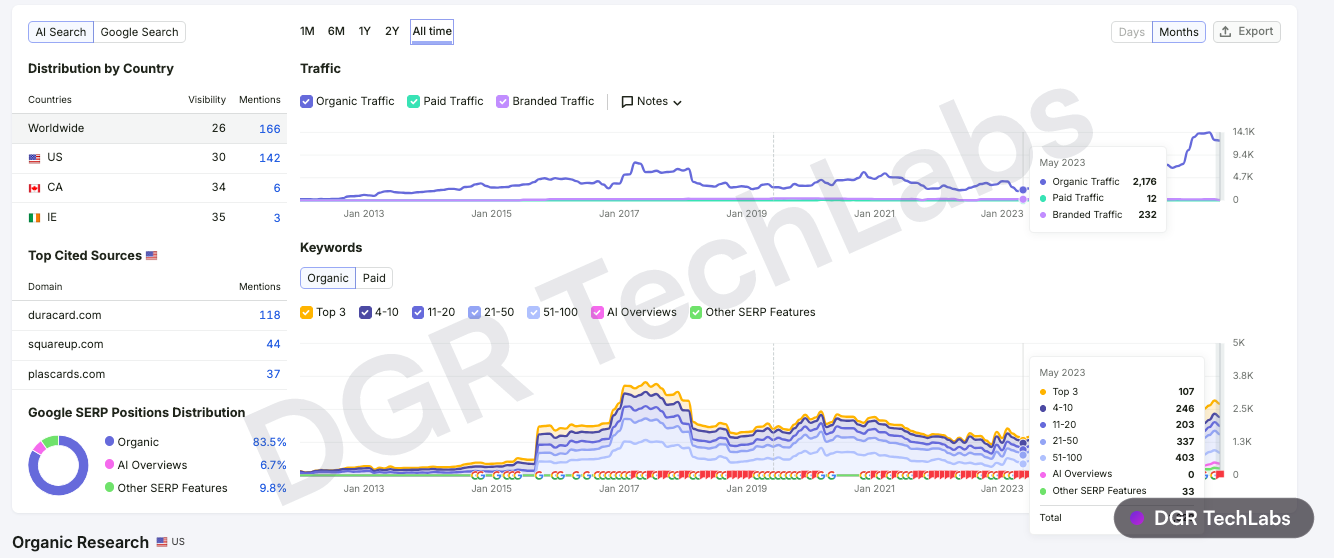Image resolution: width=1334 pixels, height=558 pixels.
Task: Click the AI Overviews 6.7% value
Action: (273, 465)
